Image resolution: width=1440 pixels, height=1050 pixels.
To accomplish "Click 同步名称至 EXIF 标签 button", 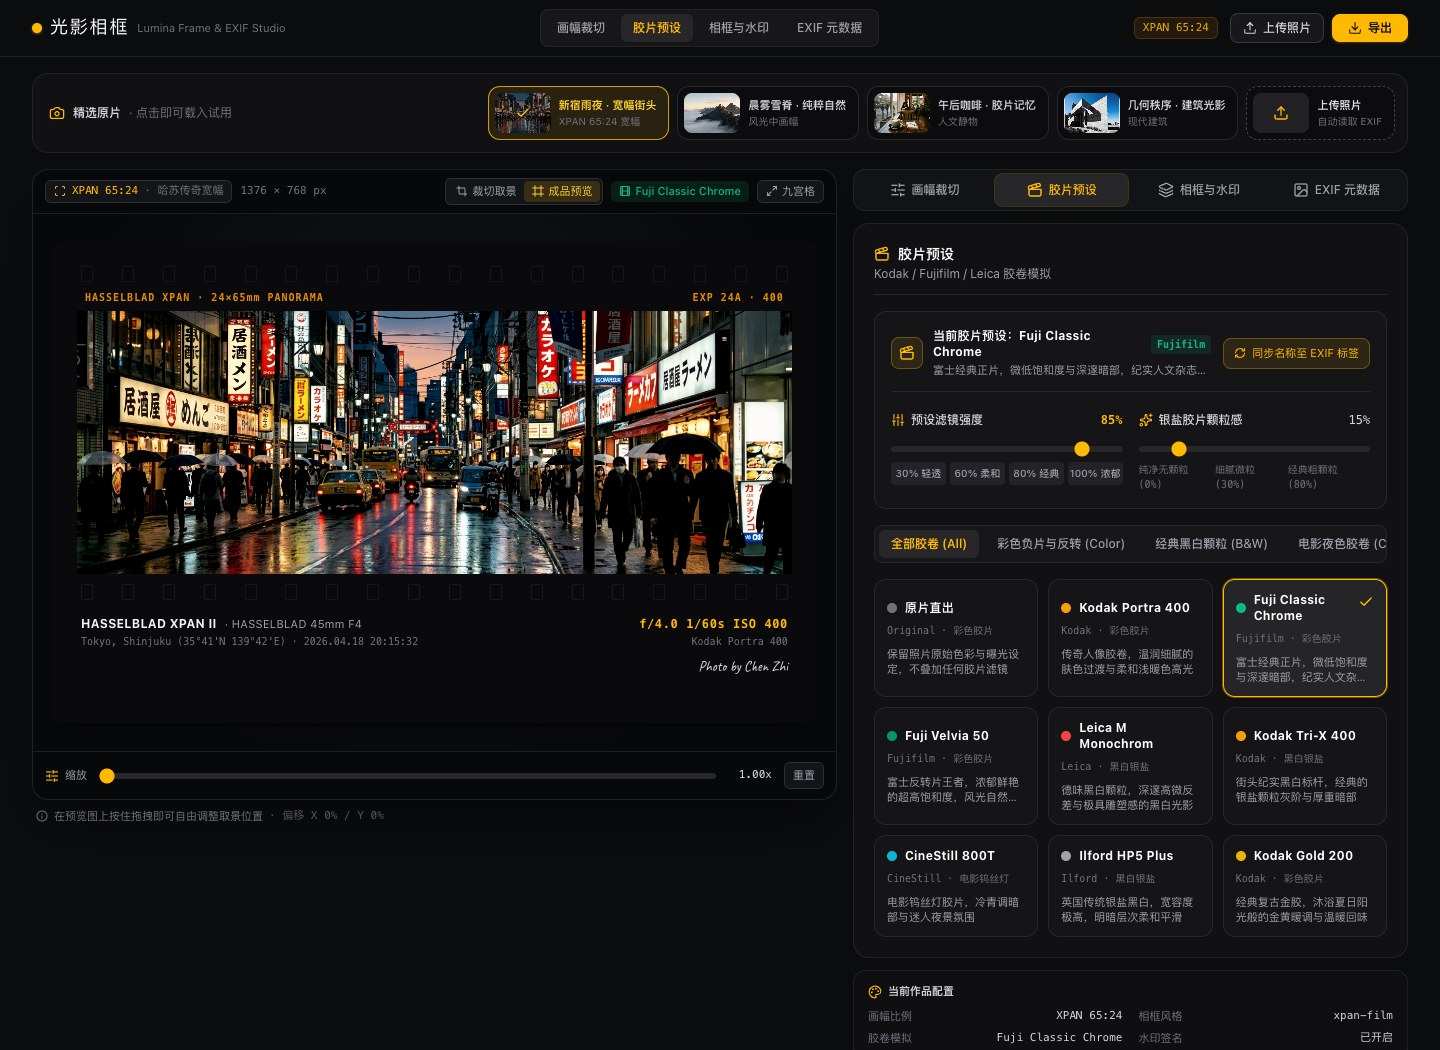I will (x=1296, y=353).
